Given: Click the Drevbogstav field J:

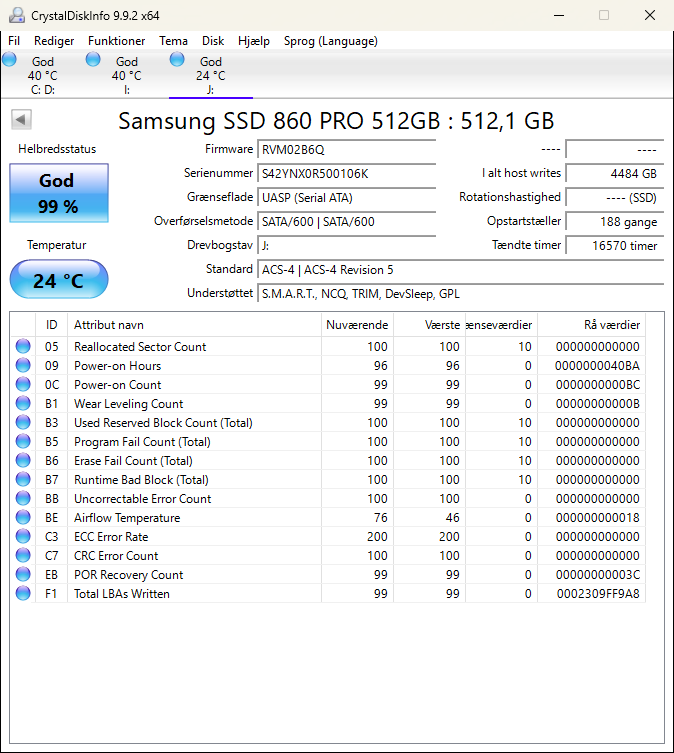Looking at the screenshot, I should [x=346, y=245].
